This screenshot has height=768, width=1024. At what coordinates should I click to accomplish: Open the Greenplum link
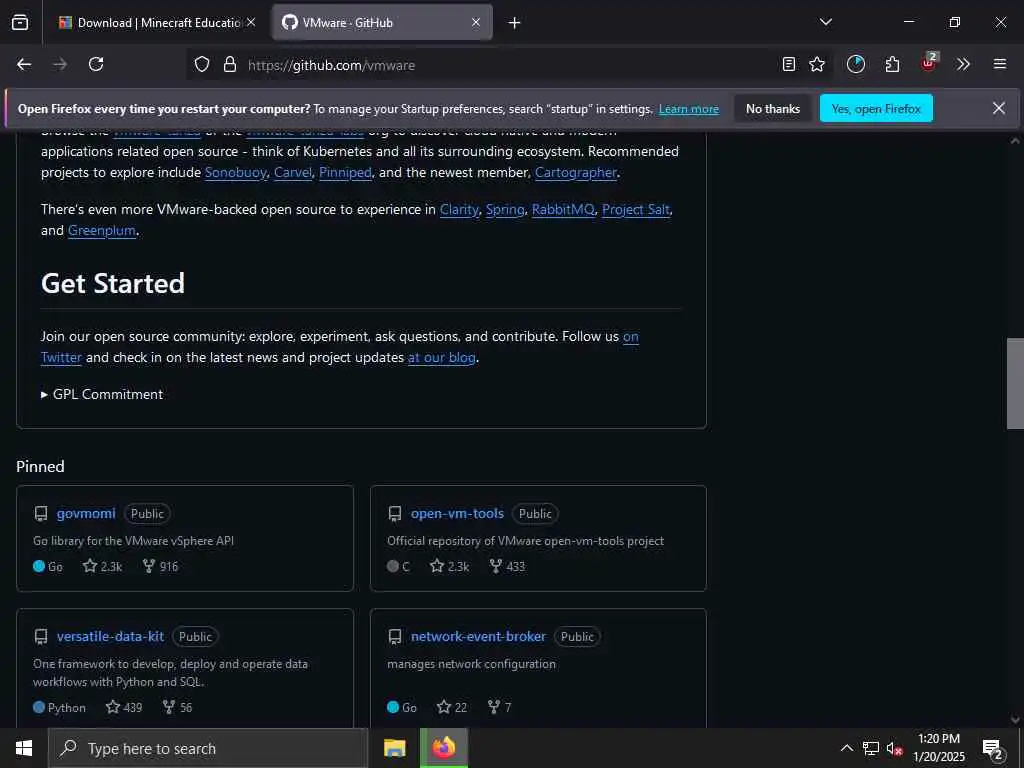(x=102, y=231)
